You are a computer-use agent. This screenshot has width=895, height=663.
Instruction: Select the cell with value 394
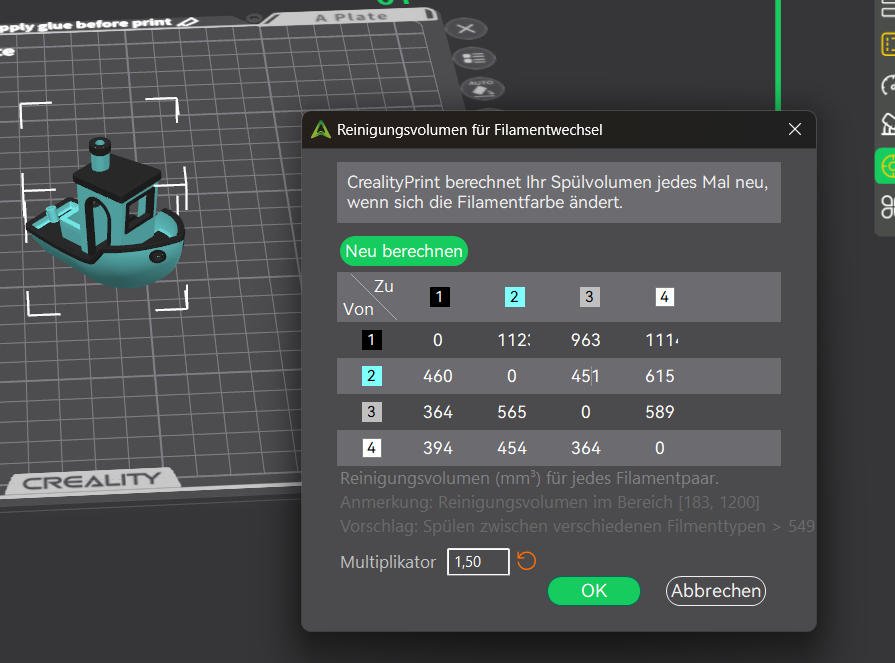(x=438, y=448)
